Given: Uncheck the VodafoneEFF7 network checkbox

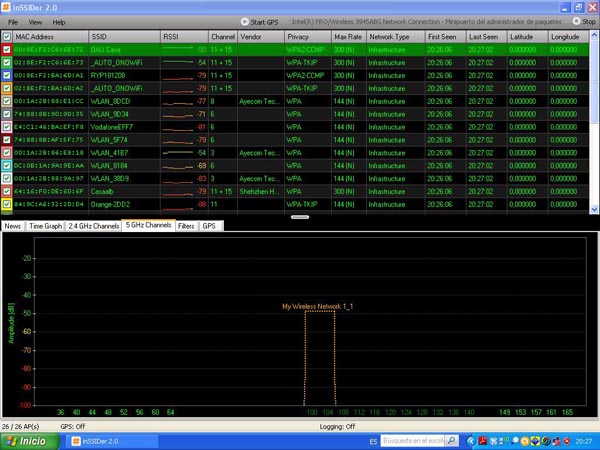Looking at the screenshot, I should (7, 127).
